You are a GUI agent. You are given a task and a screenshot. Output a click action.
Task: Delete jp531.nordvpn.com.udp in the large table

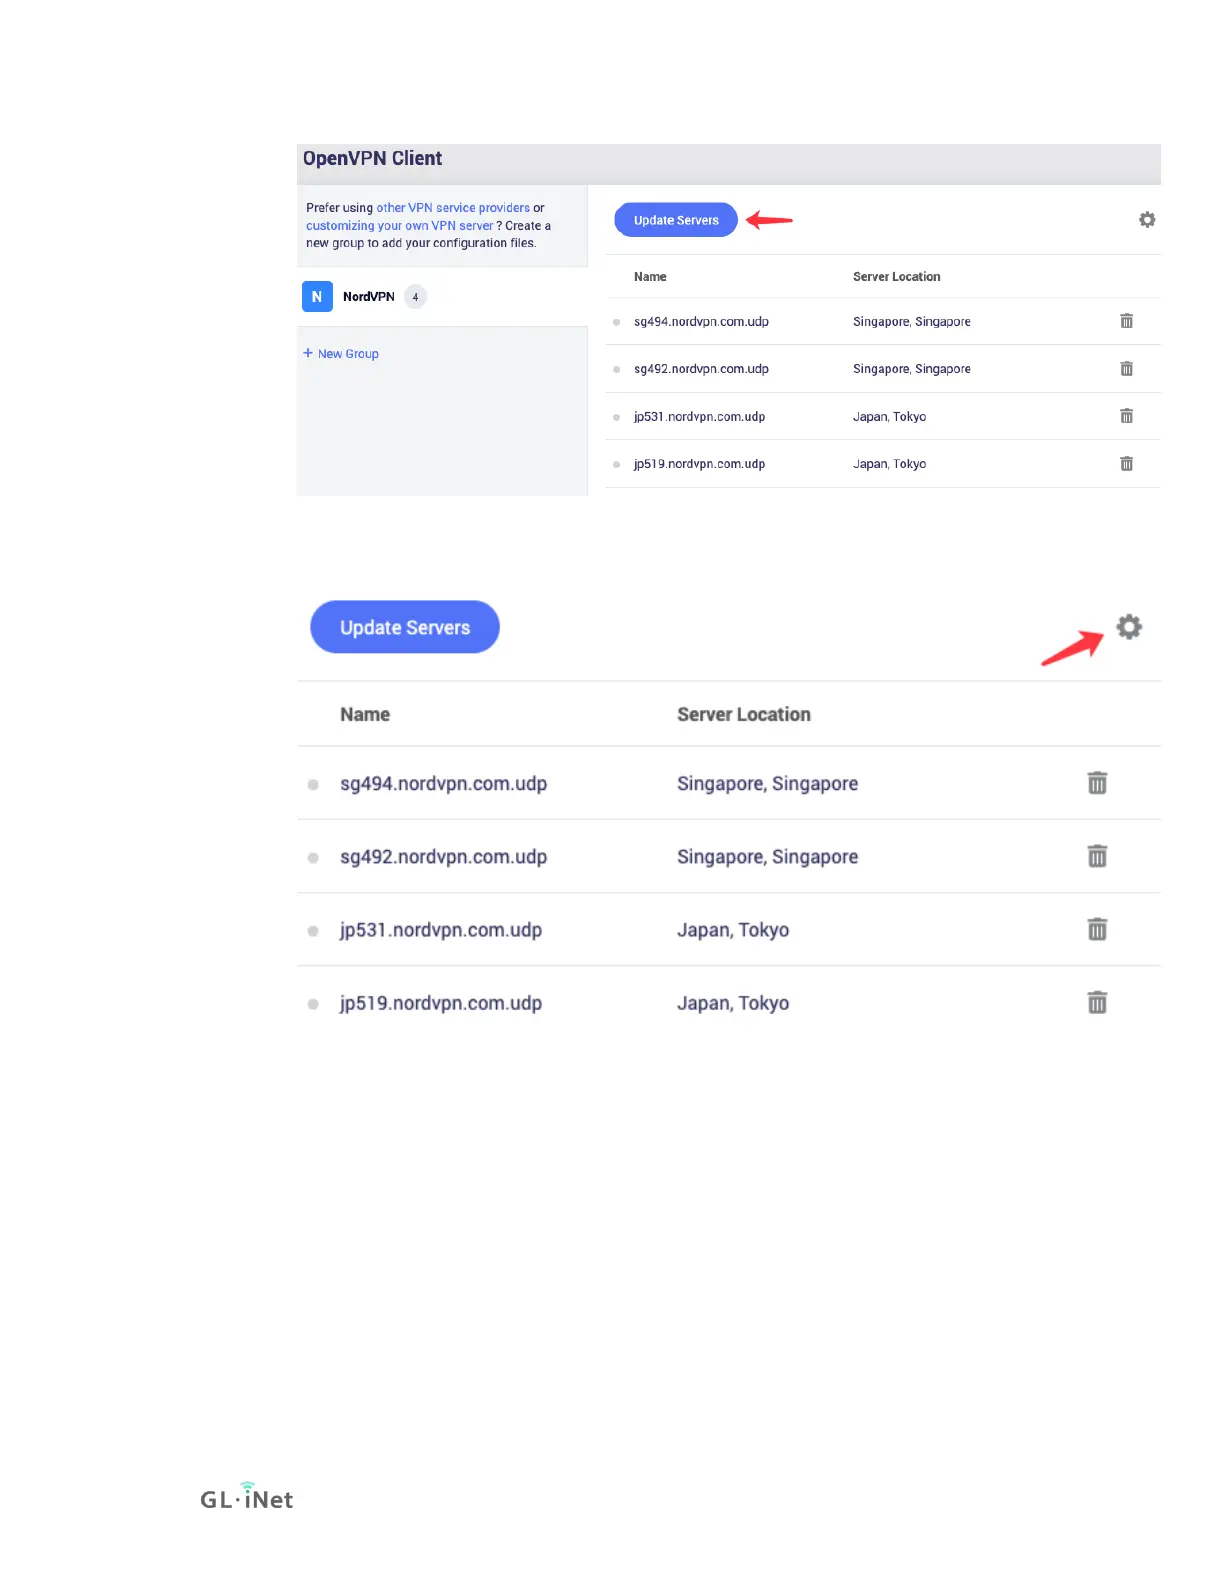[x=1097, y=929]
